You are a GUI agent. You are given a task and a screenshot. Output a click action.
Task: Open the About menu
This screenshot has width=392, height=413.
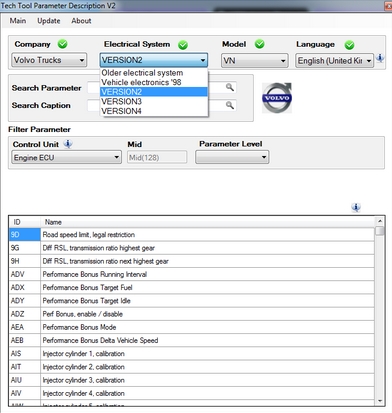tap(81, 21)
